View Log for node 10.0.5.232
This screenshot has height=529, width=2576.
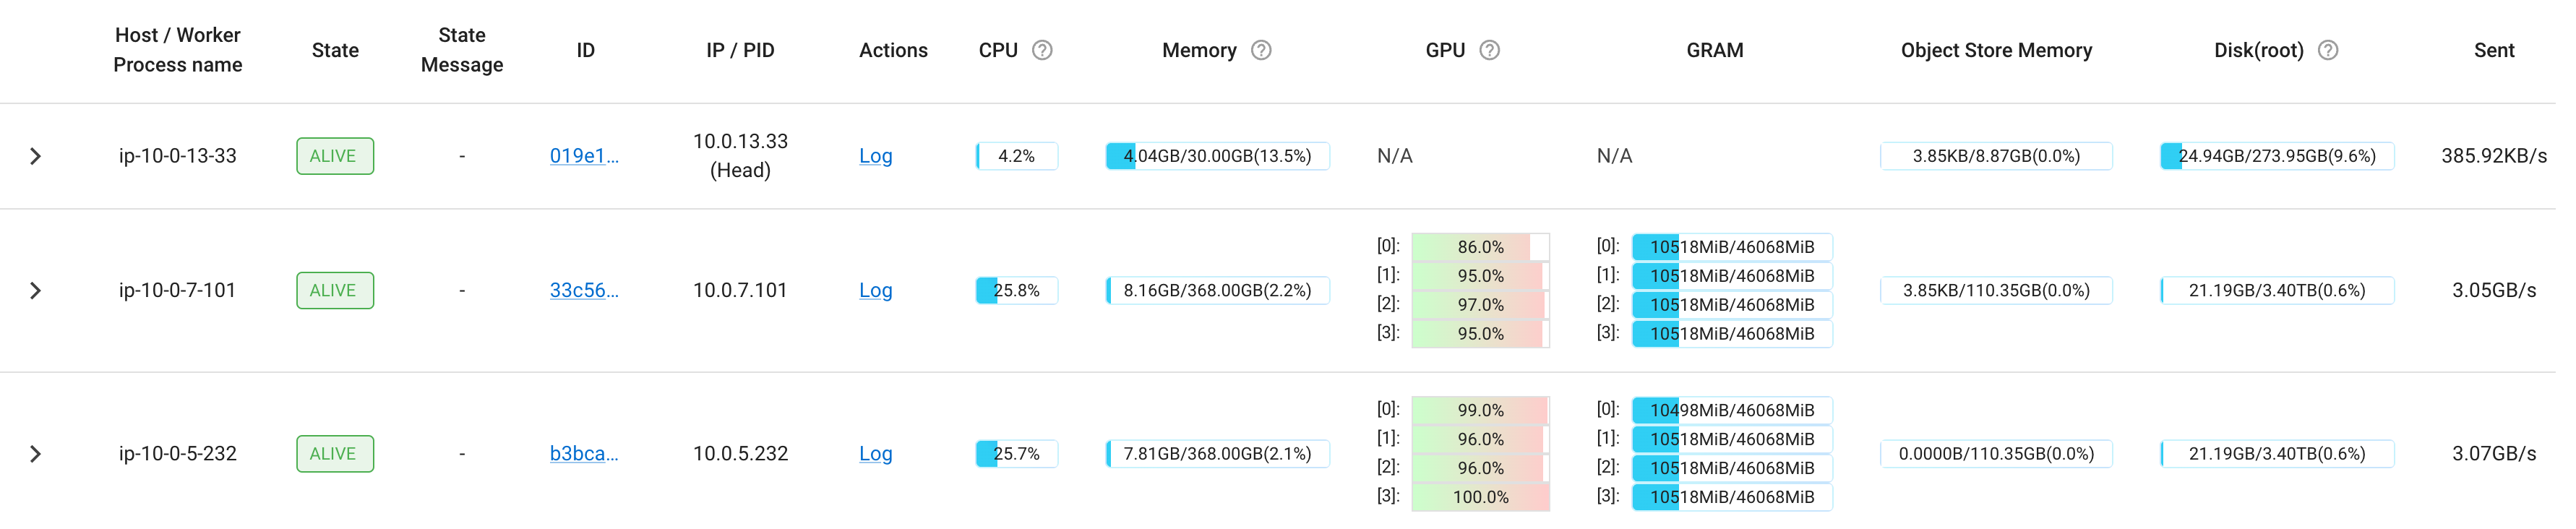(x=875, y=454)
